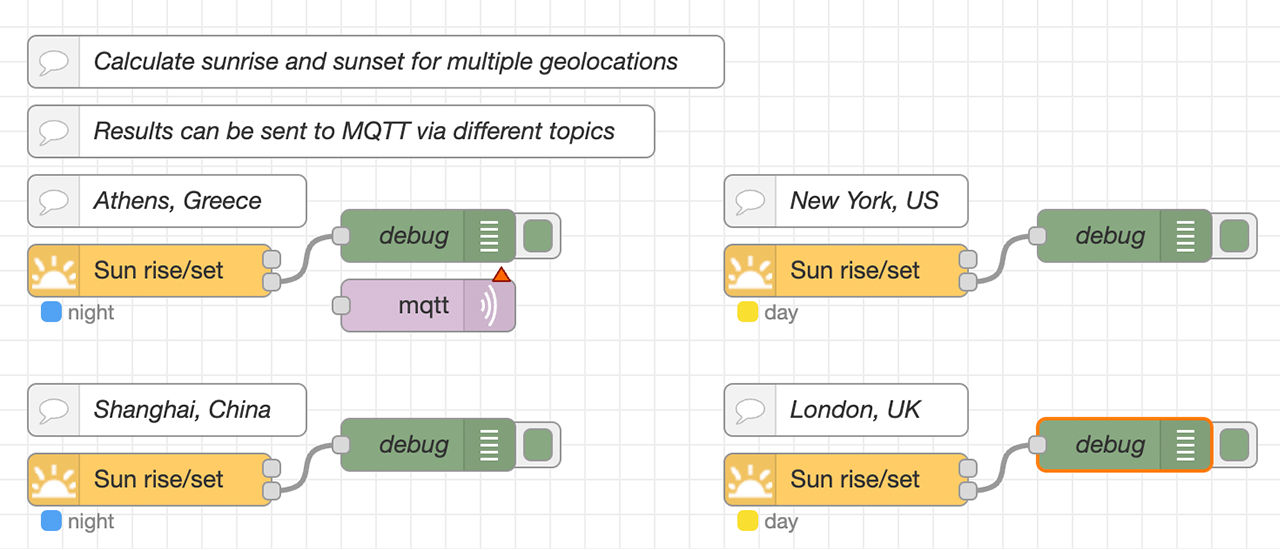Click the sun icon on London Sun rise/set node
The width and height of the screenshot is (1280, 550).
749,480
